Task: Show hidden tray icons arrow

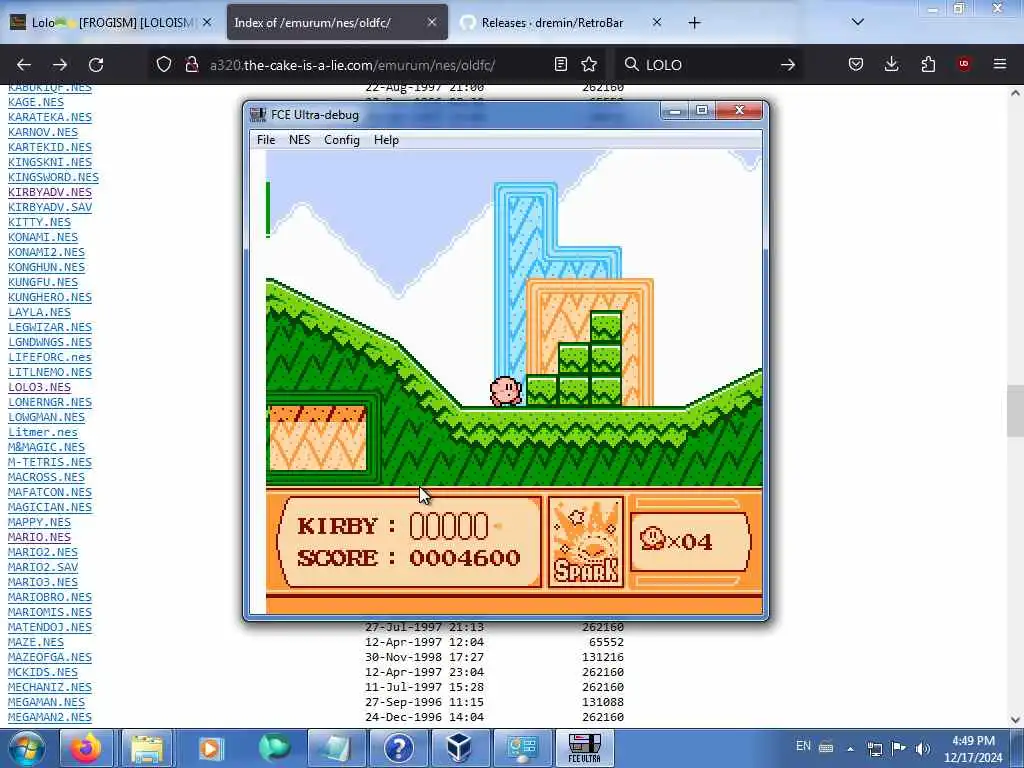Action: [x=850, y=748]
